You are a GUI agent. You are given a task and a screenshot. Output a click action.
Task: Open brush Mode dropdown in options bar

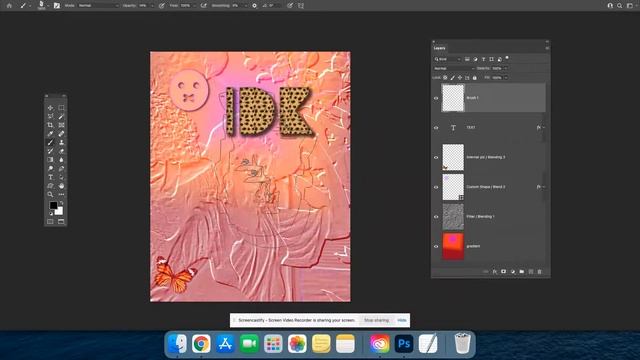(x=98, y=6)
